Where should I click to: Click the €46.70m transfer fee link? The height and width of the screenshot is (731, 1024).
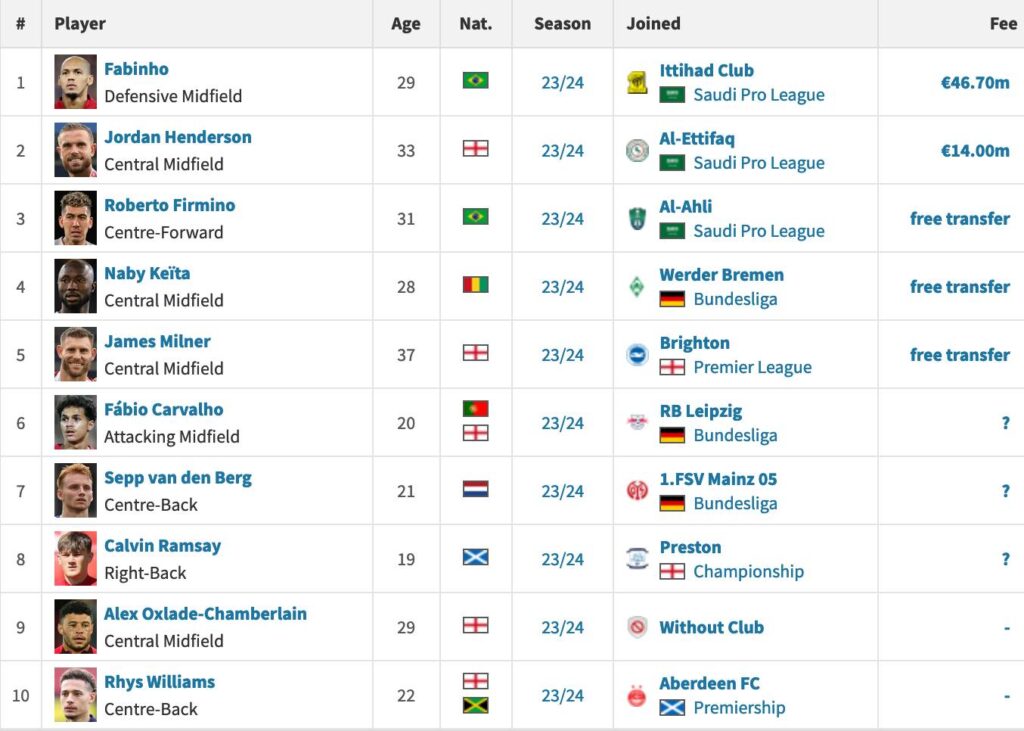tap(975, 82)
